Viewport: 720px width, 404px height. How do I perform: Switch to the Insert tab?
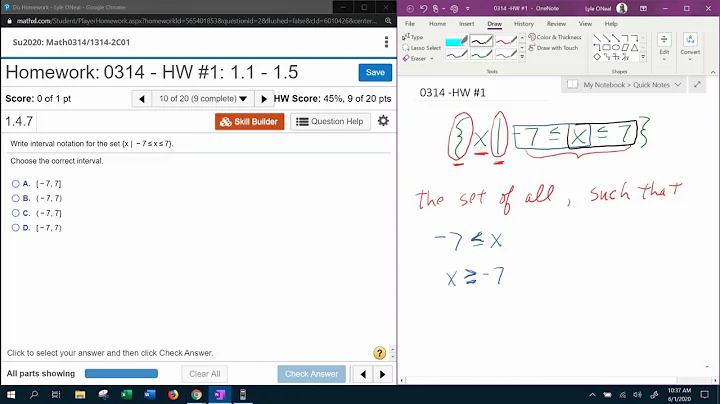point(467,23)
